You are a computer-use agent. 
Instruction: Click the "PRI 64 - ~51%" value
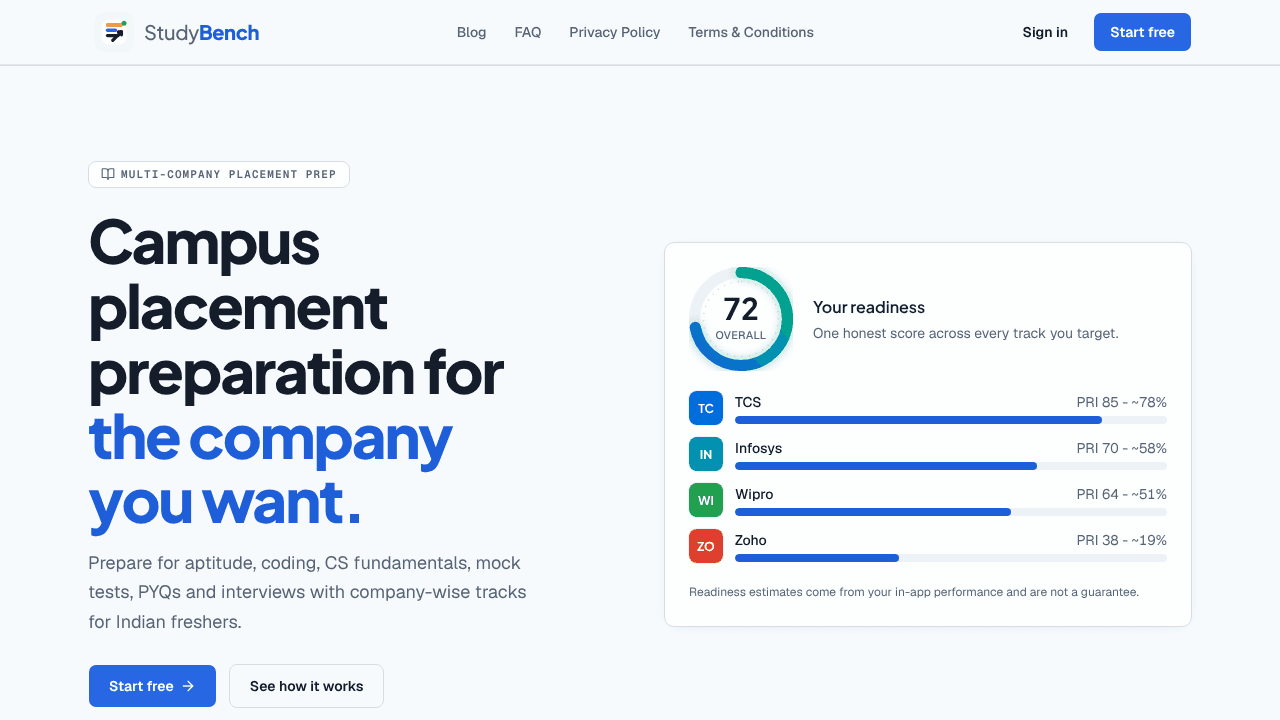pyautogui.click(x=1121, y=494)
